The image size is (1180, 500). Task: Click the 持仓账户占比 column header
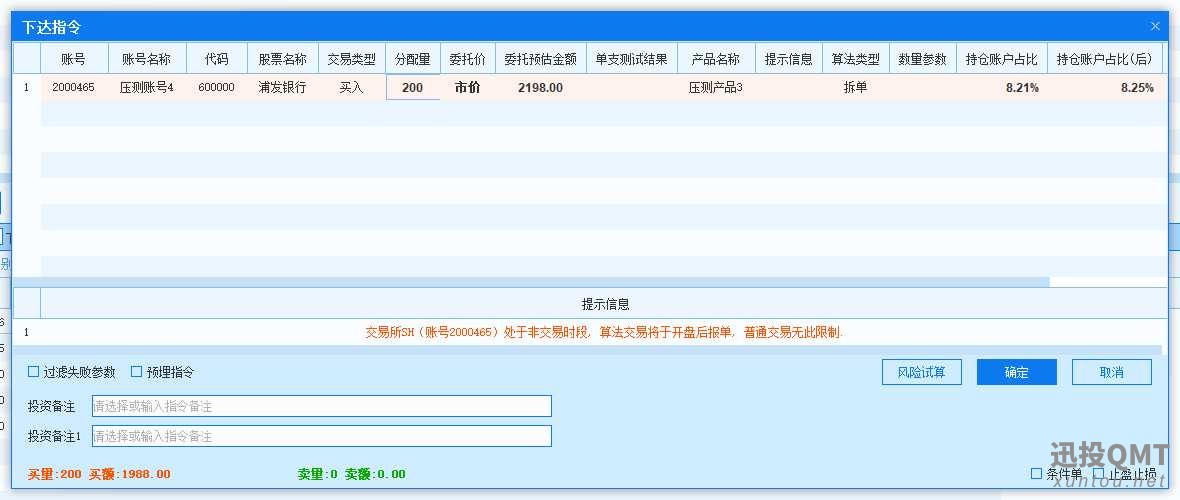coord(1002,59)
